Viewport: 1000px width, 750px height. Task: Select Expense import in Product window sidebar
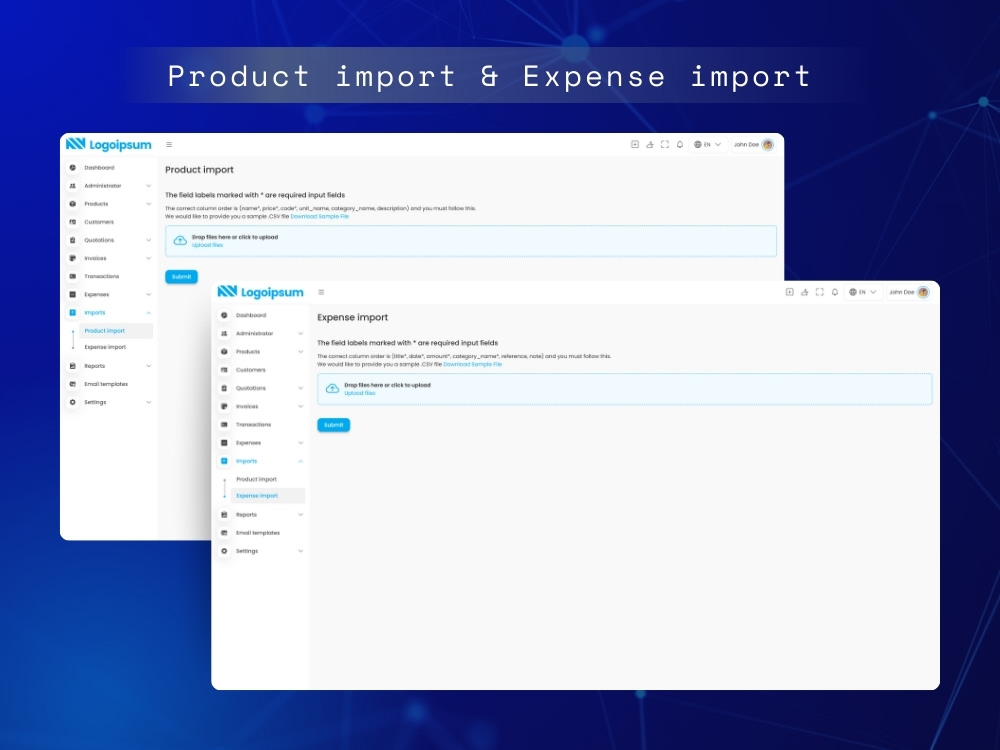click(105, 348)
